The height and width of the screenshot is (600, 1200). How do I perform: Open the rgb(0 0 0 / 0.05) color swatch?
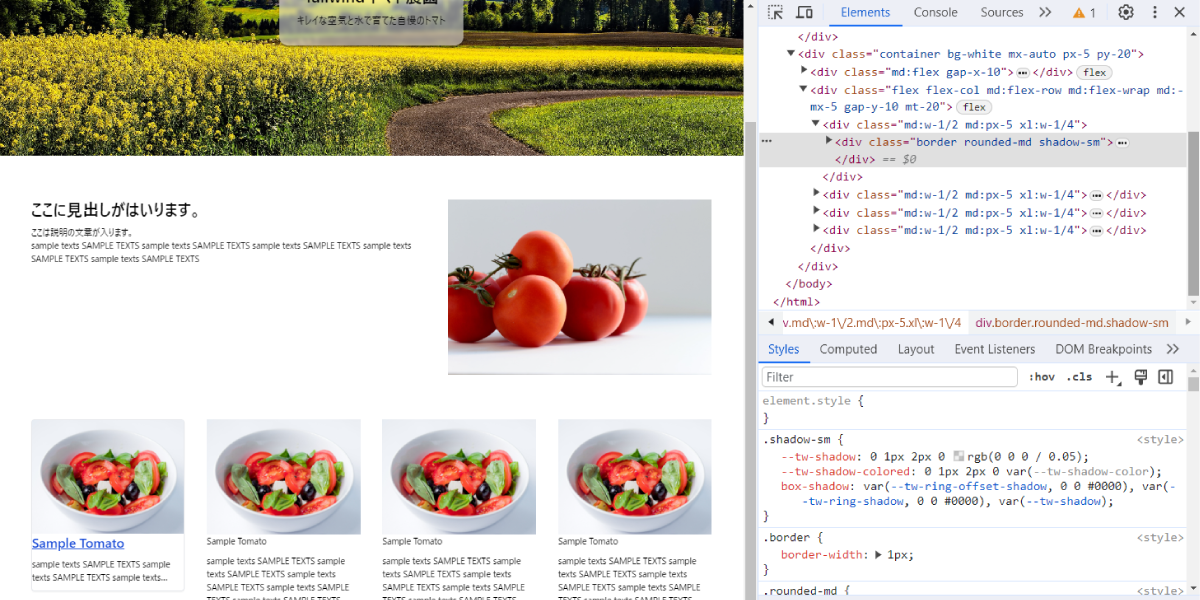[x=959, y=456]
